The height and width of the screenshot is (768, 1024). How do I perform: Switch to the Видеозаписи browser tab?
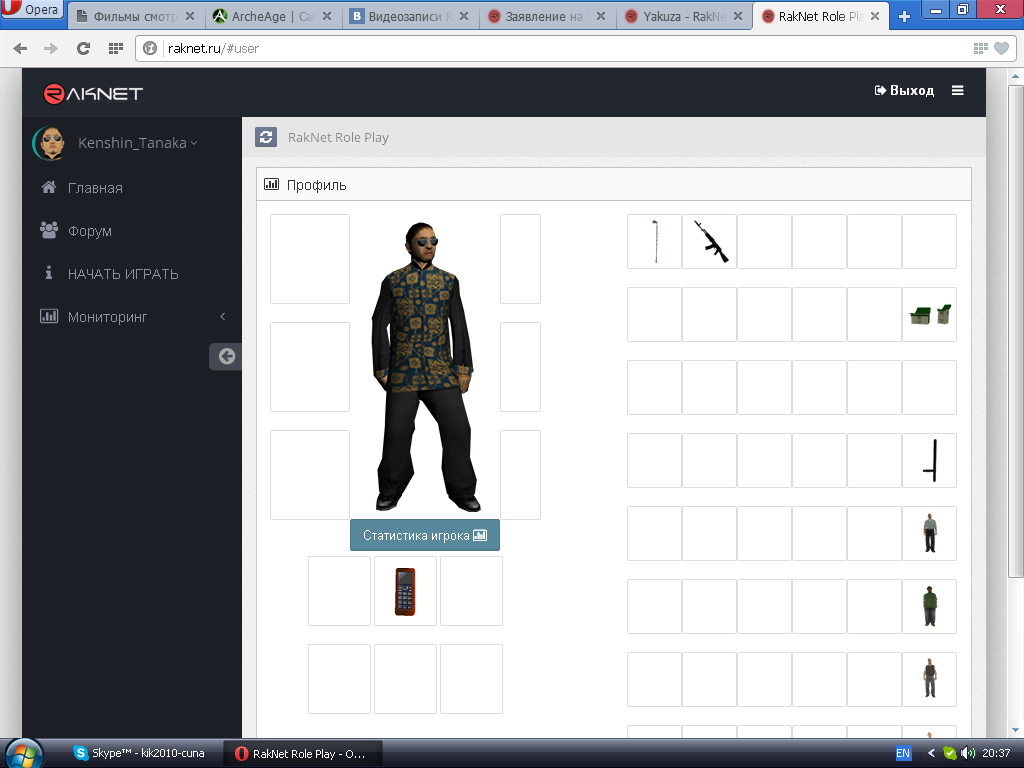click(x=411, y=16)
